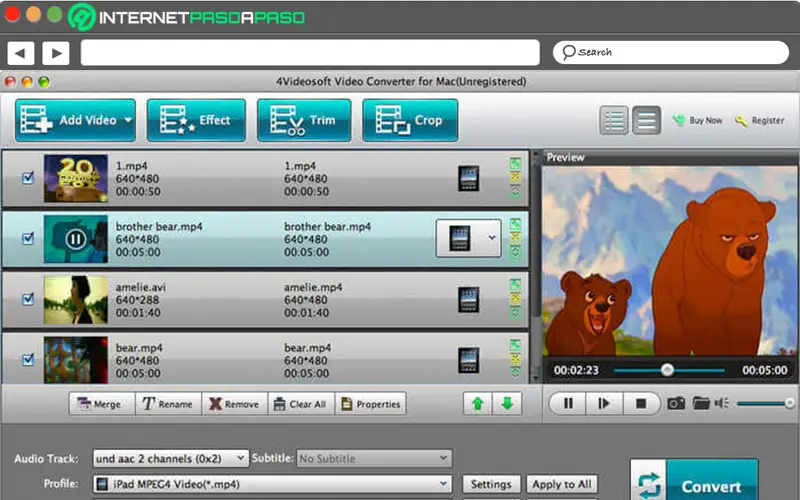Click the browser forward arrow button

point(56,53)
